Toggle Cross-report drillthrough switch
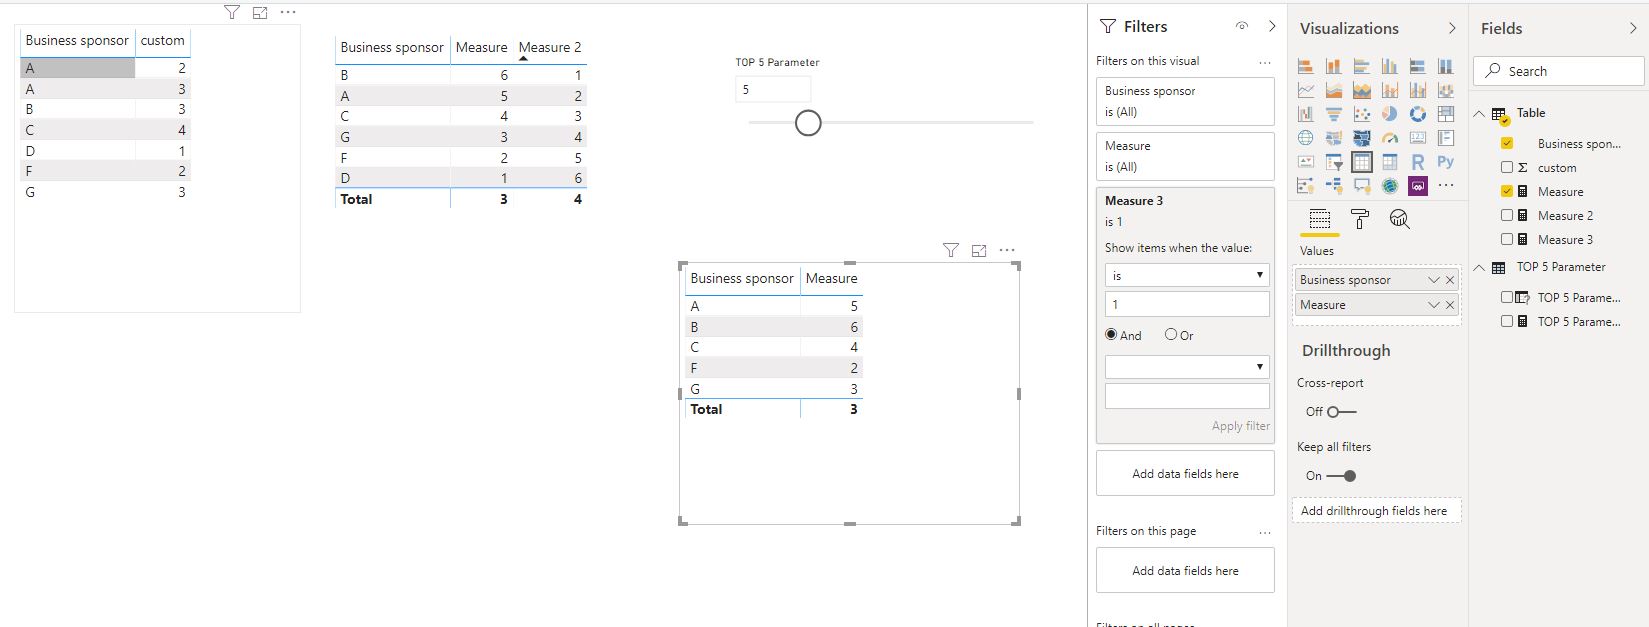1649x627 pixels. click(x=1341, y=412)
